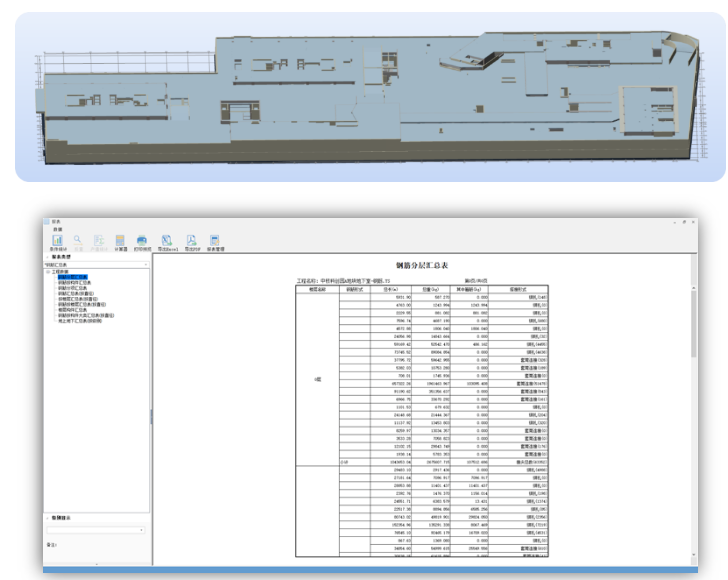Image resolution: width=728 pixels, height=580 pixels.
Task: Click the magnifier search icon in toolbar
Action: click(78, 240)
